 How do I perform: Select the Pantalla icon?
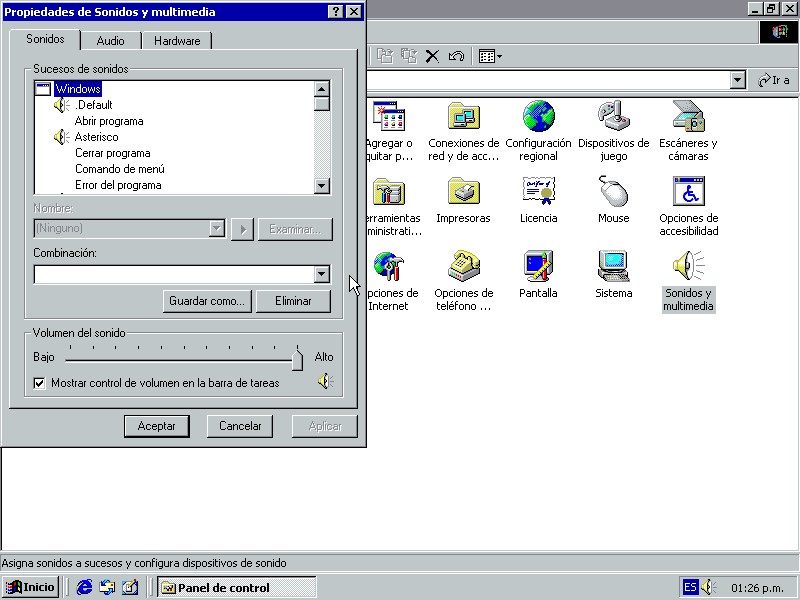pyautogui.click(x=538, y=266)
